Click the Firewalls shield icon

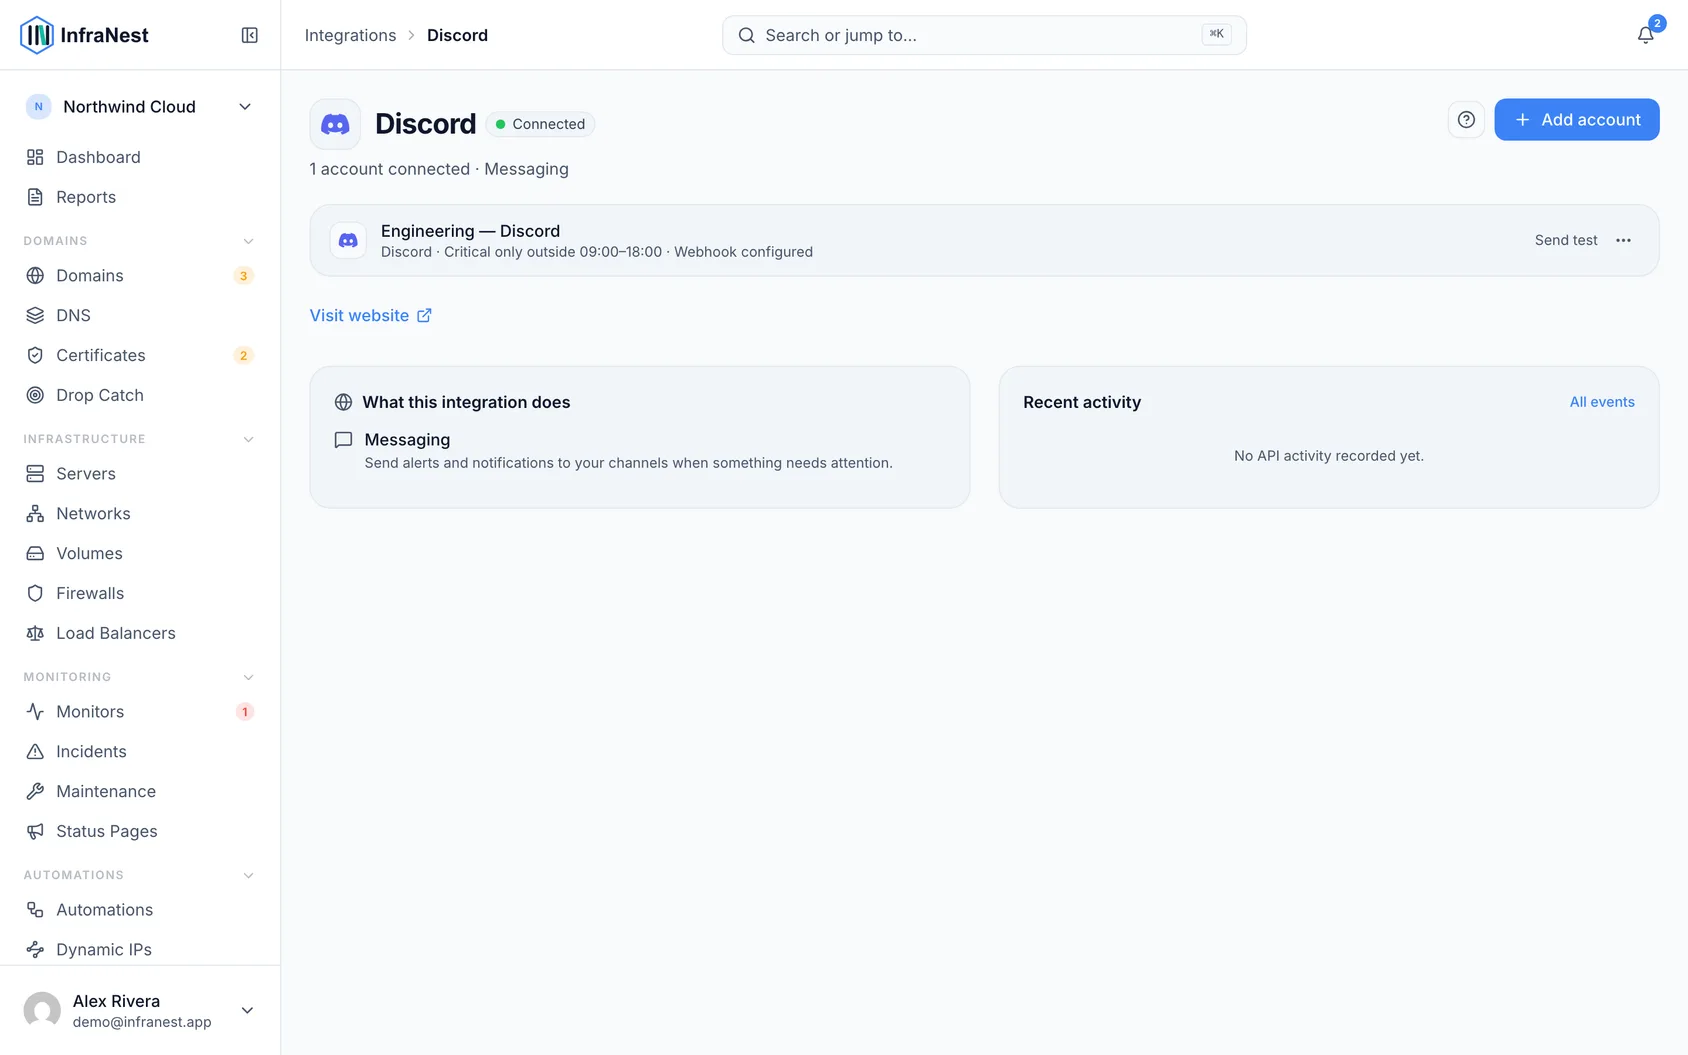(x=35, y=593)
